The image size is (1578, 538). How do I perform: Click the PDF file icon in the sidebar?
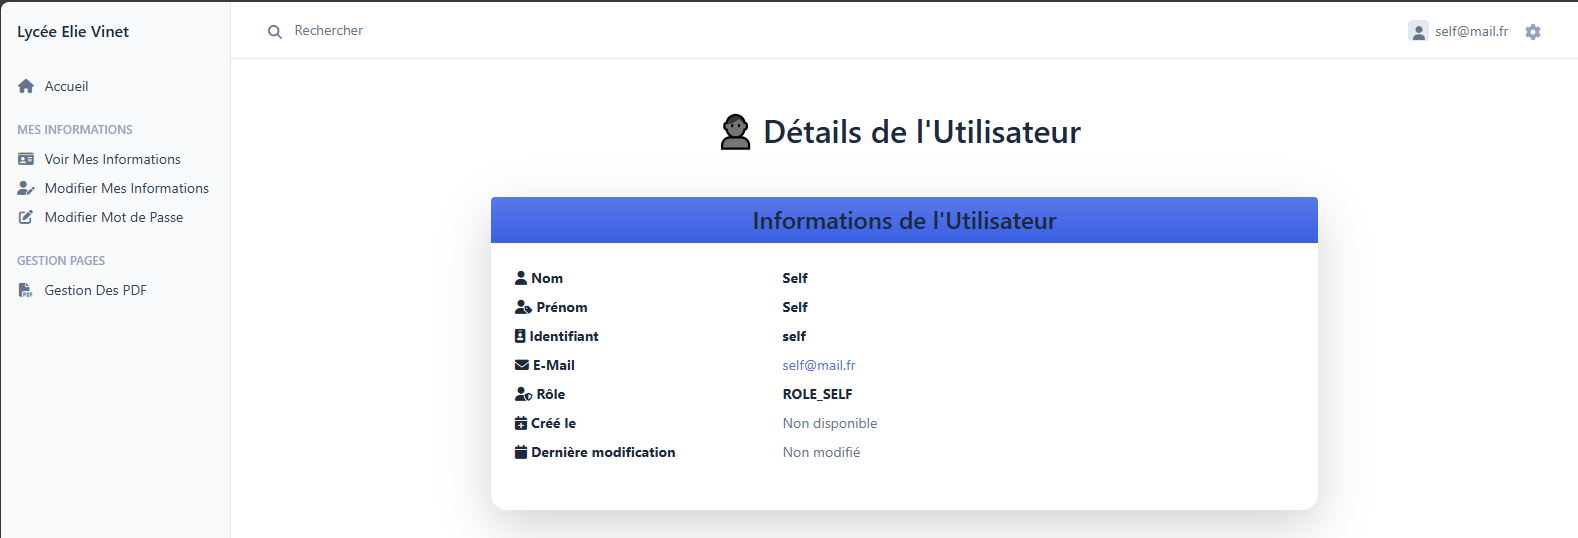(26, 290)
